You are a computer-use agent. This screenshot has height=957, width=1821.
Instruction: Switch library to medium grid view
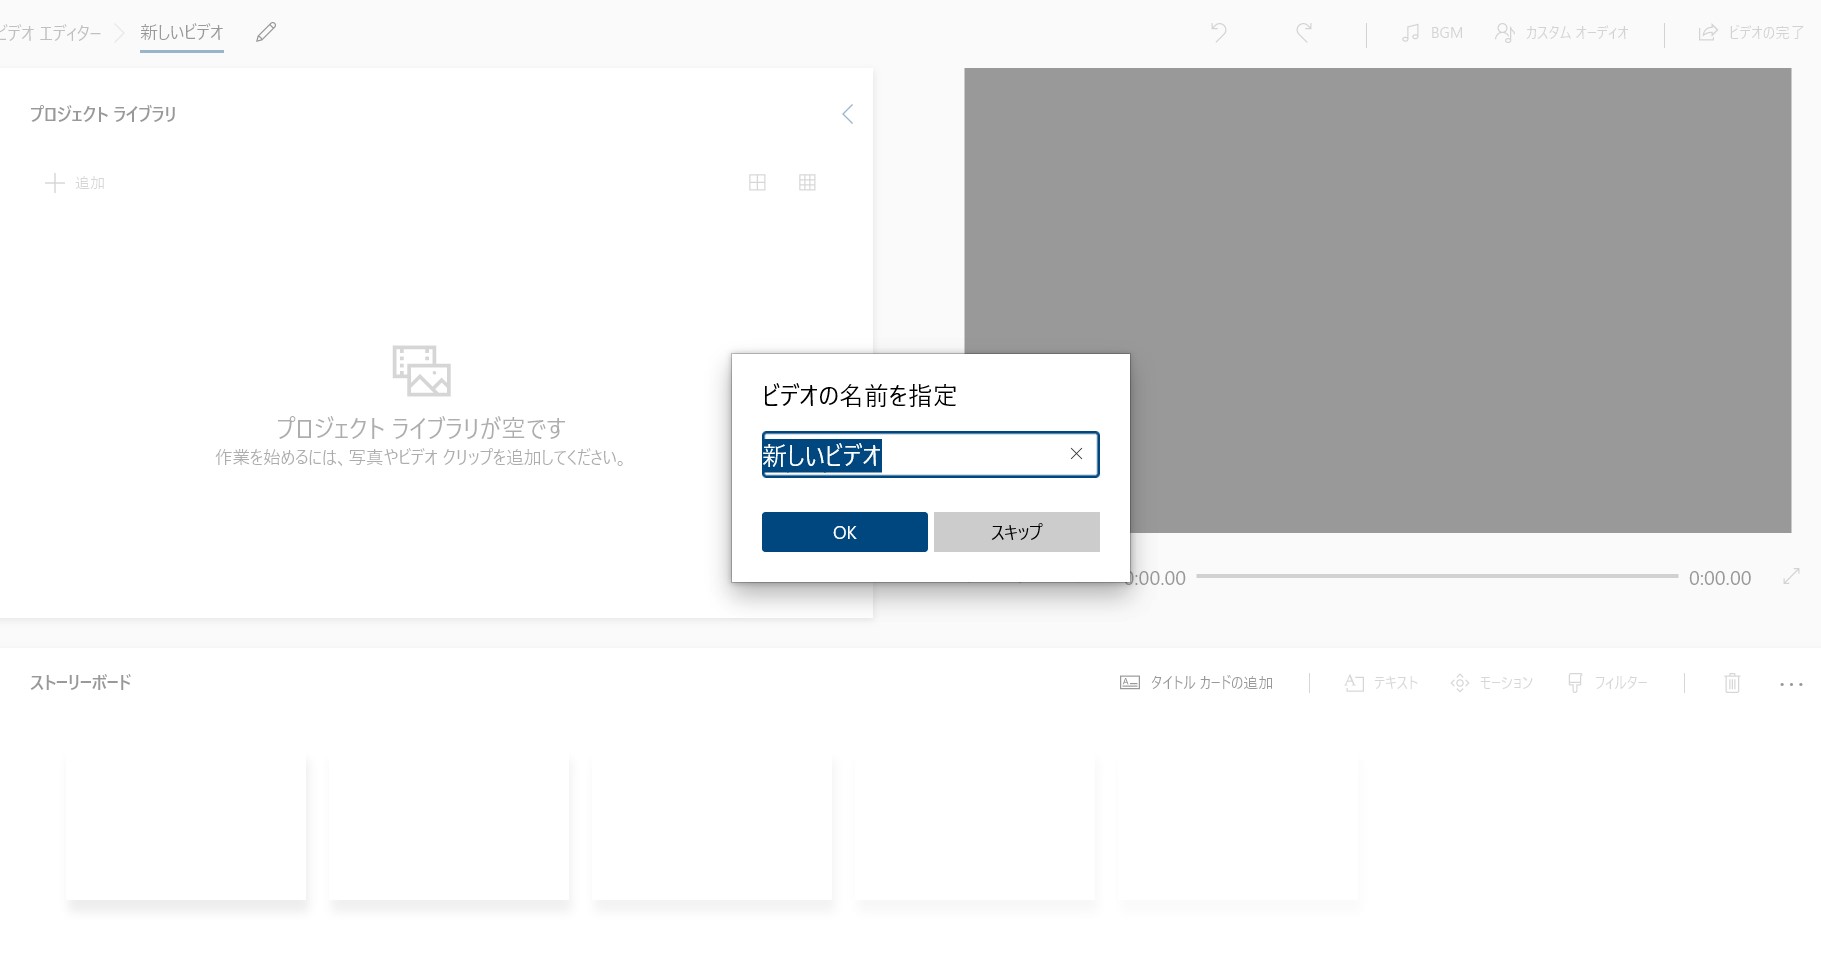[757, 182]
